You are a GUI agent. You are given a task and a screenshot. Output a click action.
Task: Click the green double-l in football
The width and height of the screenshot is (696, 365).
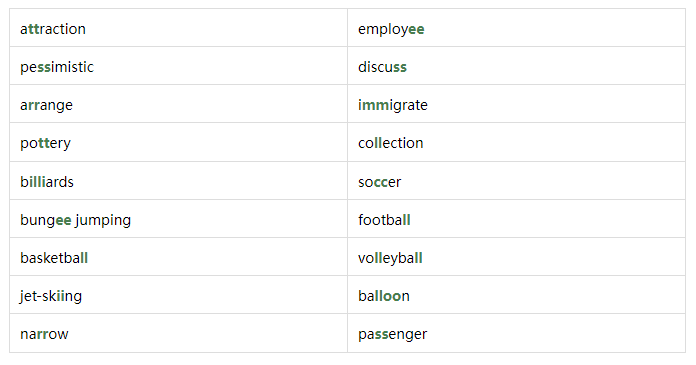pos(407,220)
